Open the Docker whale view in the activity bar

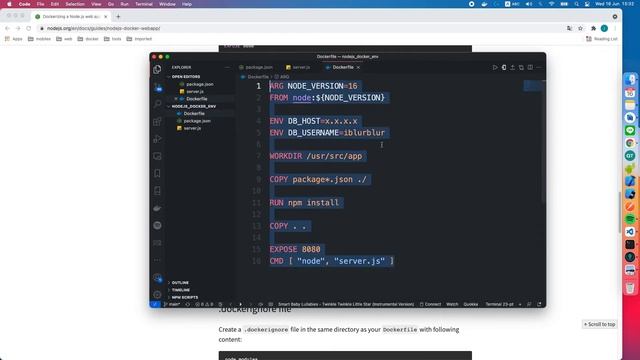[157, 208]
